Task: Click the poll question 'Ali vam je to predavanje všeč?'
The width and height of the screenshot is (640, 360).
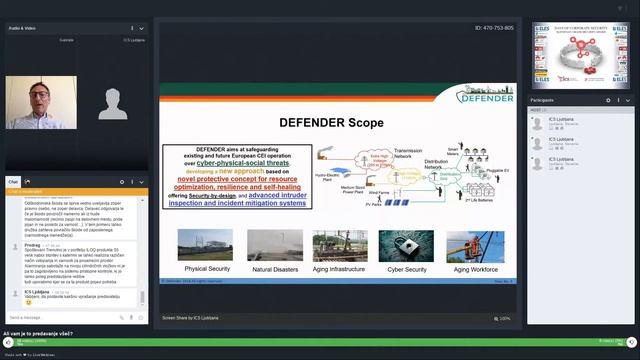Action: 38,333
